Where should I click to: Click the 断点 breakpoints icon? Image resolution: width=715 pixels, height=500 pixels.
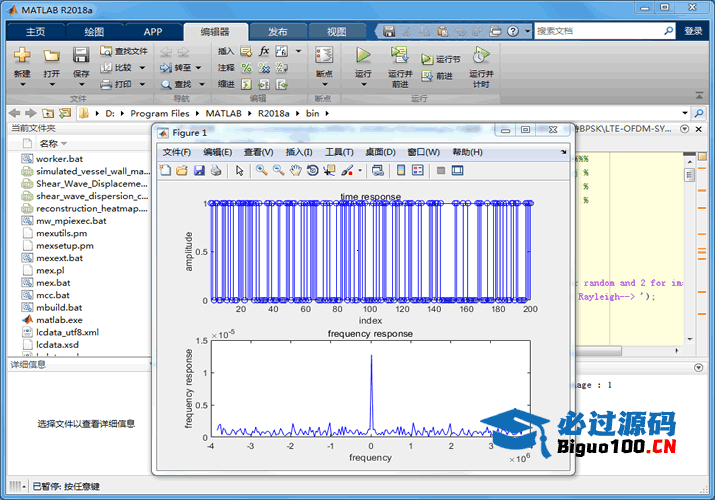tap(324, 55)
